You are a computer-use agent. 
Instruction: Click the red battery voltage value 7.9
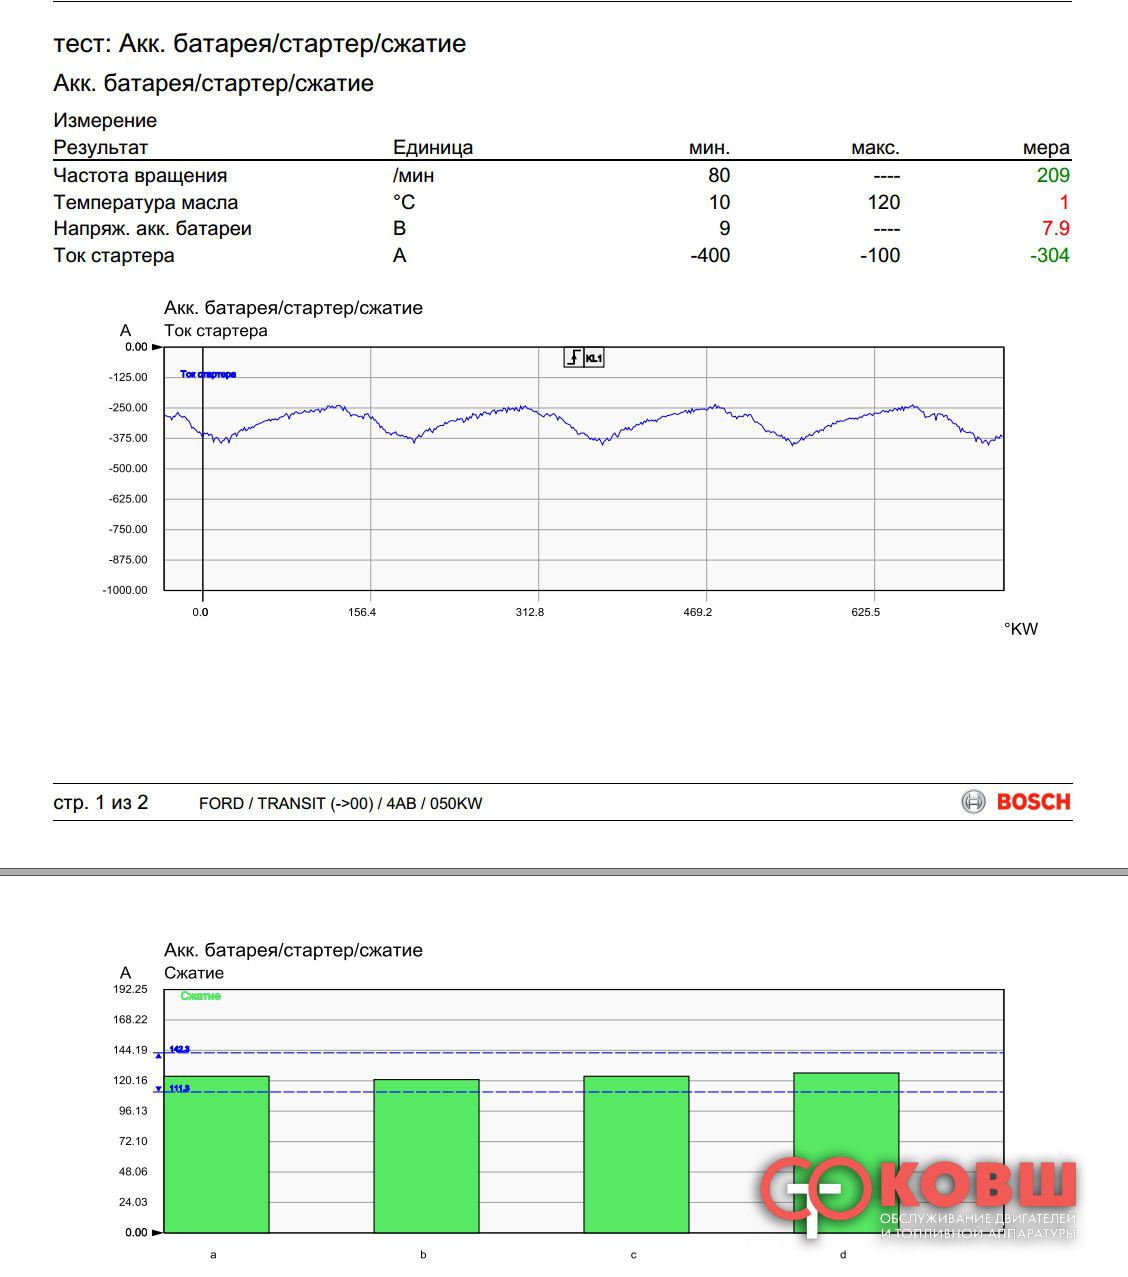(x=1055, y=229)
